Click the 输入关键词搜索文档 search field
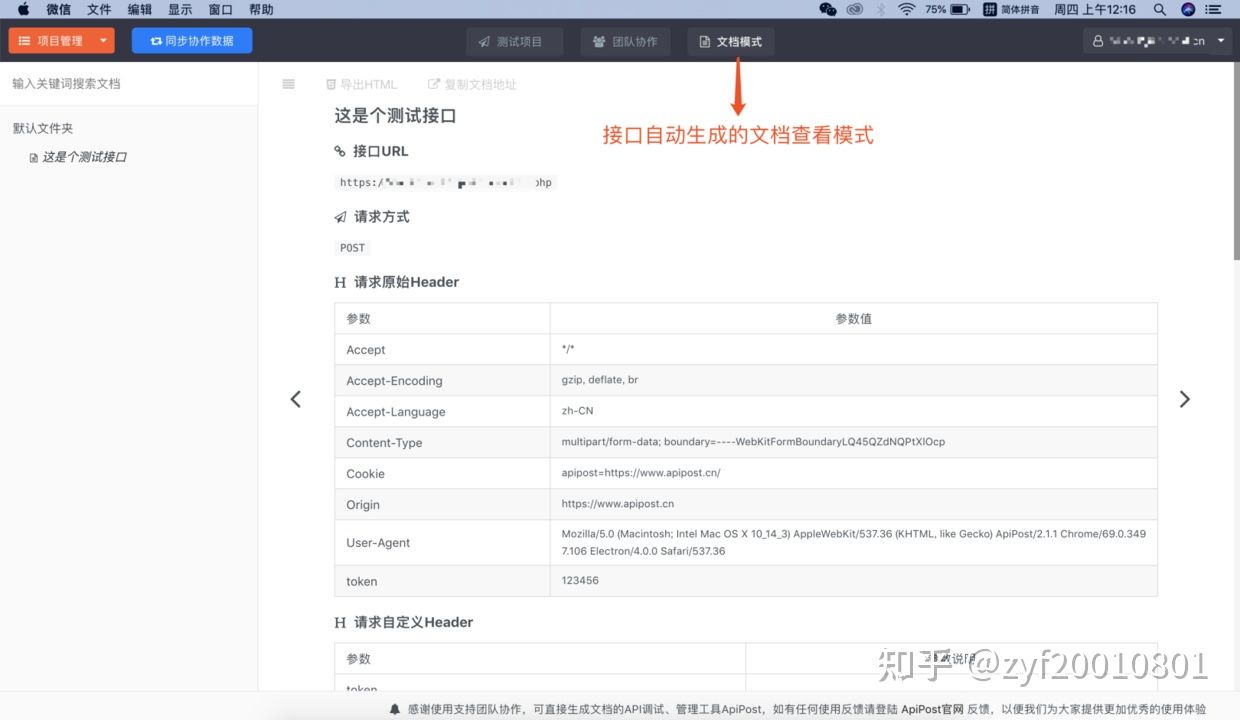 click(129, 84)
